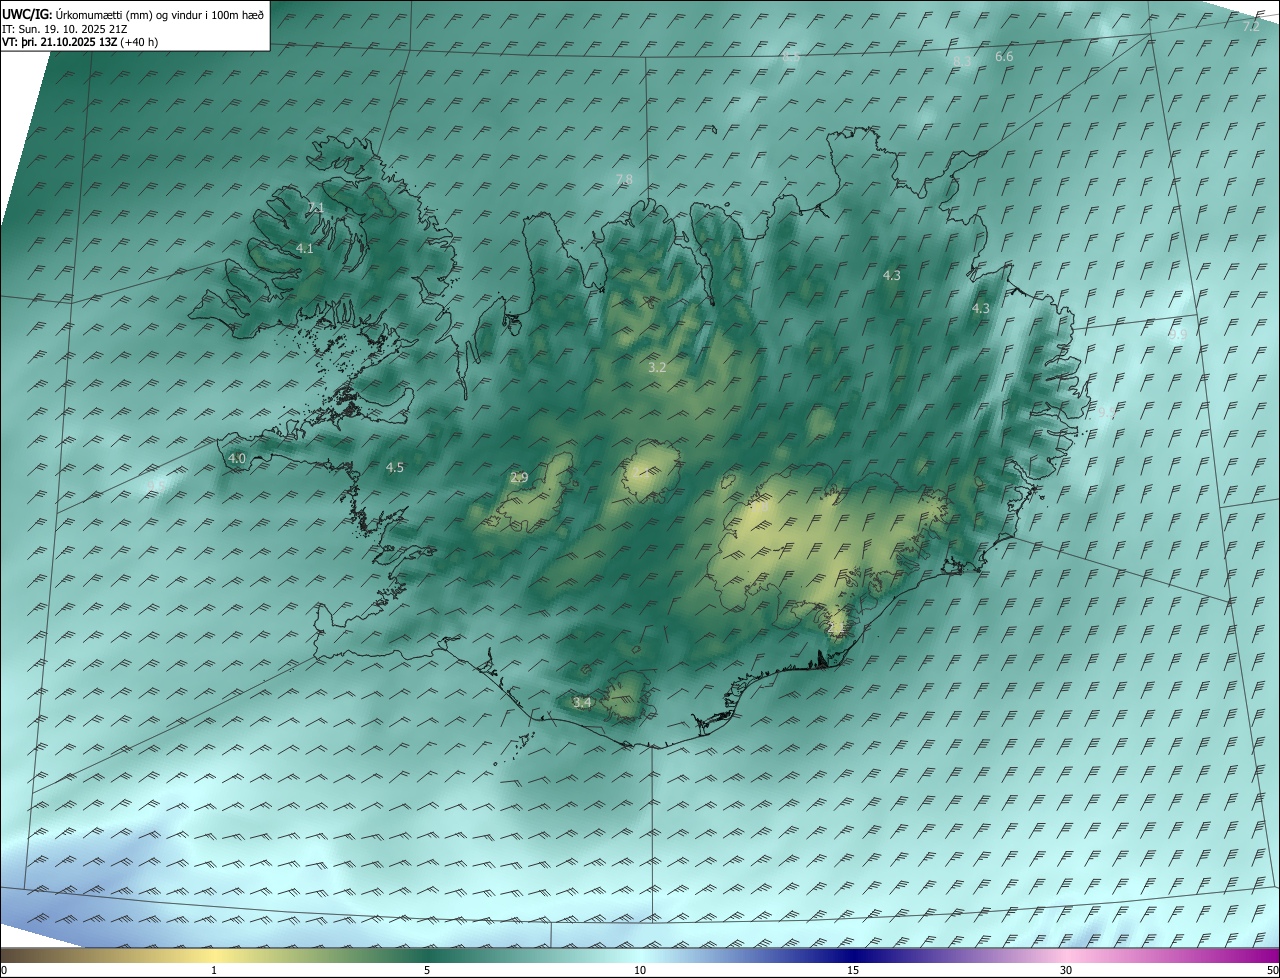
Task: Pick the 6.6 value label near the top edge
Action: pyautogui.click(x=1004, y=57)
